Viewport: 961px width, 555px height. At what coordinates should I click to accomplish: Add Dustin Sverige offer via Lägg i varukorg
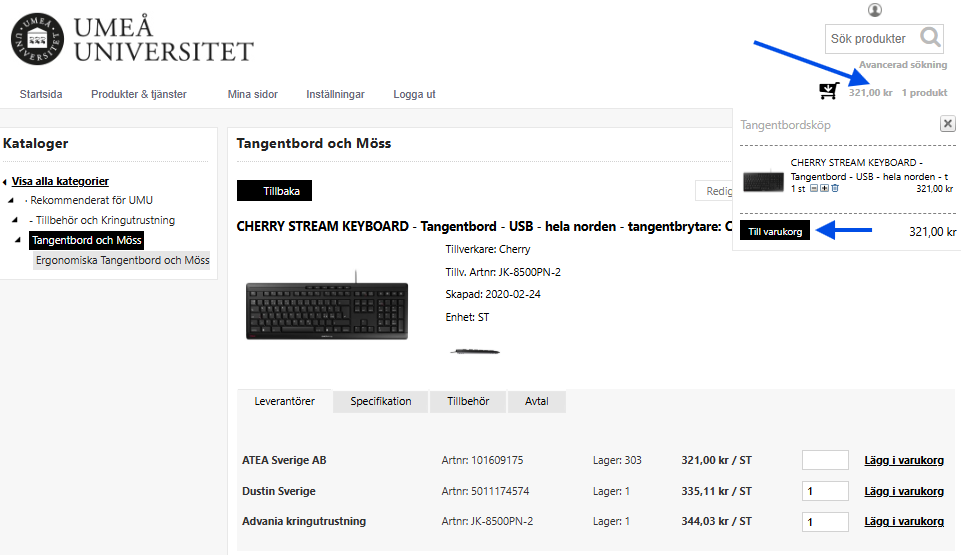[x=903, y=491]
